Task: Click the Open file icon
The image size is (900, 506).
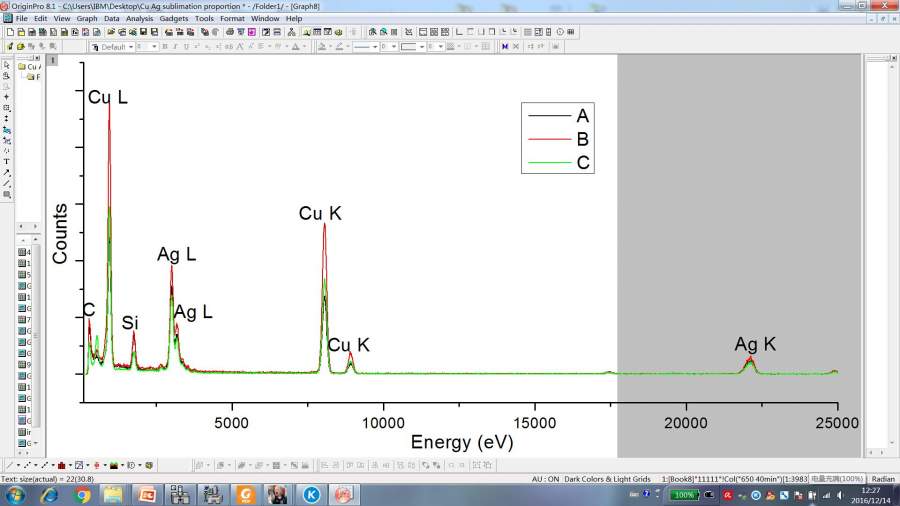Action: coord(111,32)
